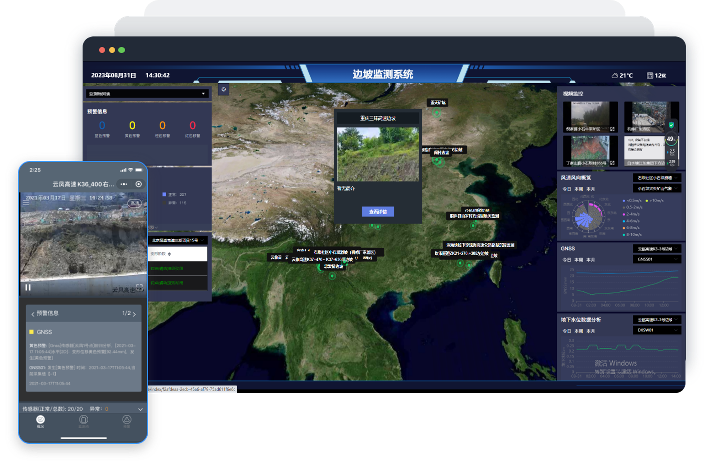
Task: Open the first dropdown in the GNSS panel
Action: 657,249
